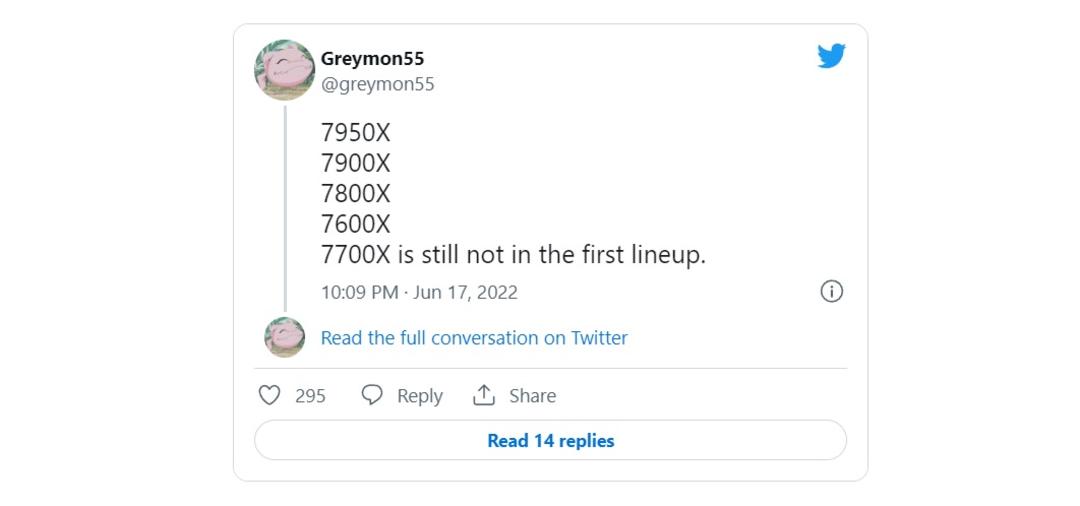The width and height of the screenshot is (1080, 506).
Task: Open Read the full conversation on Twitter
Action: point(474,338)
